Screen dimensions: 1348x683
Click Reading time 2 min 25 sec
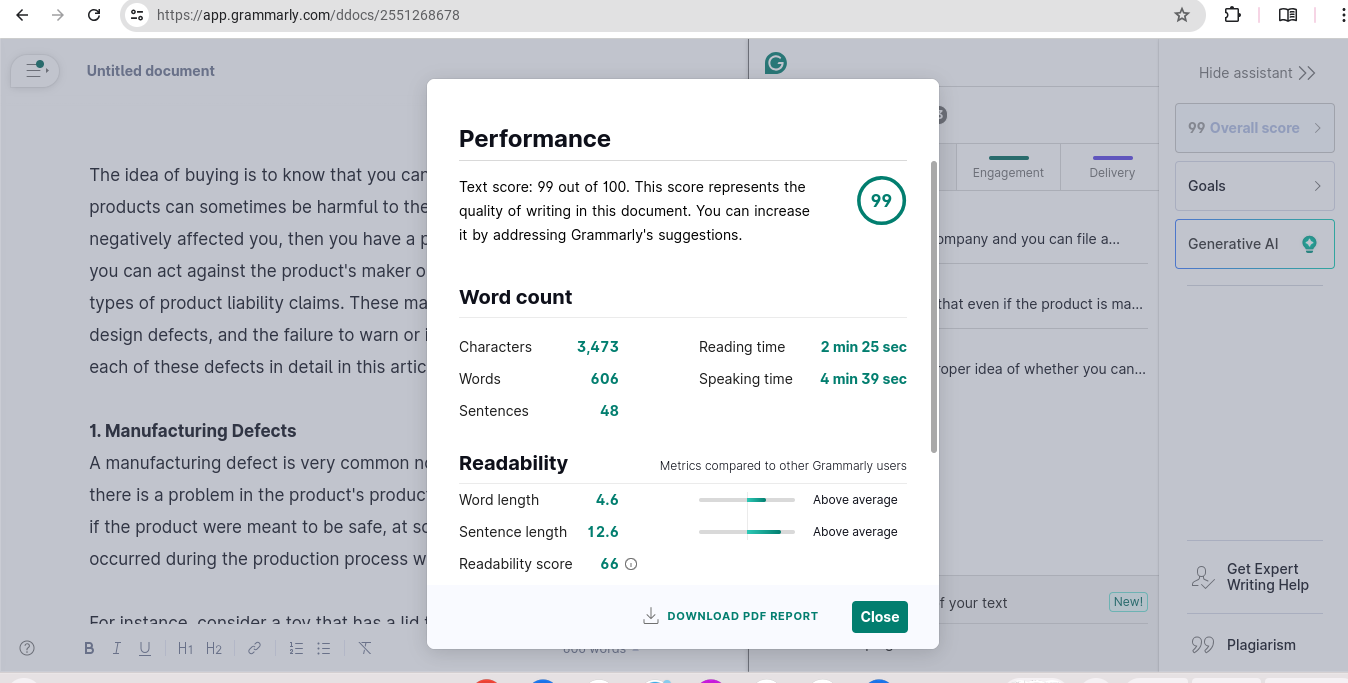(864, 347)
